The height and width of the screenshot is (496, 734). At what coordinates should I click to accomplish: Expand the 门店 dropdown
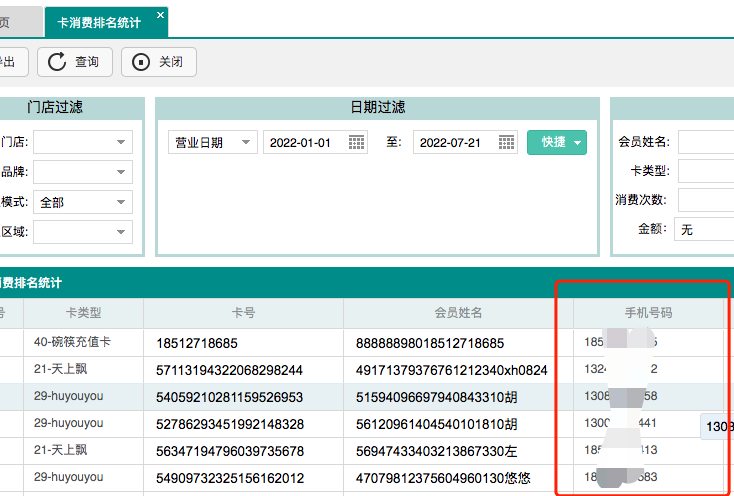[x=122, y=142]
